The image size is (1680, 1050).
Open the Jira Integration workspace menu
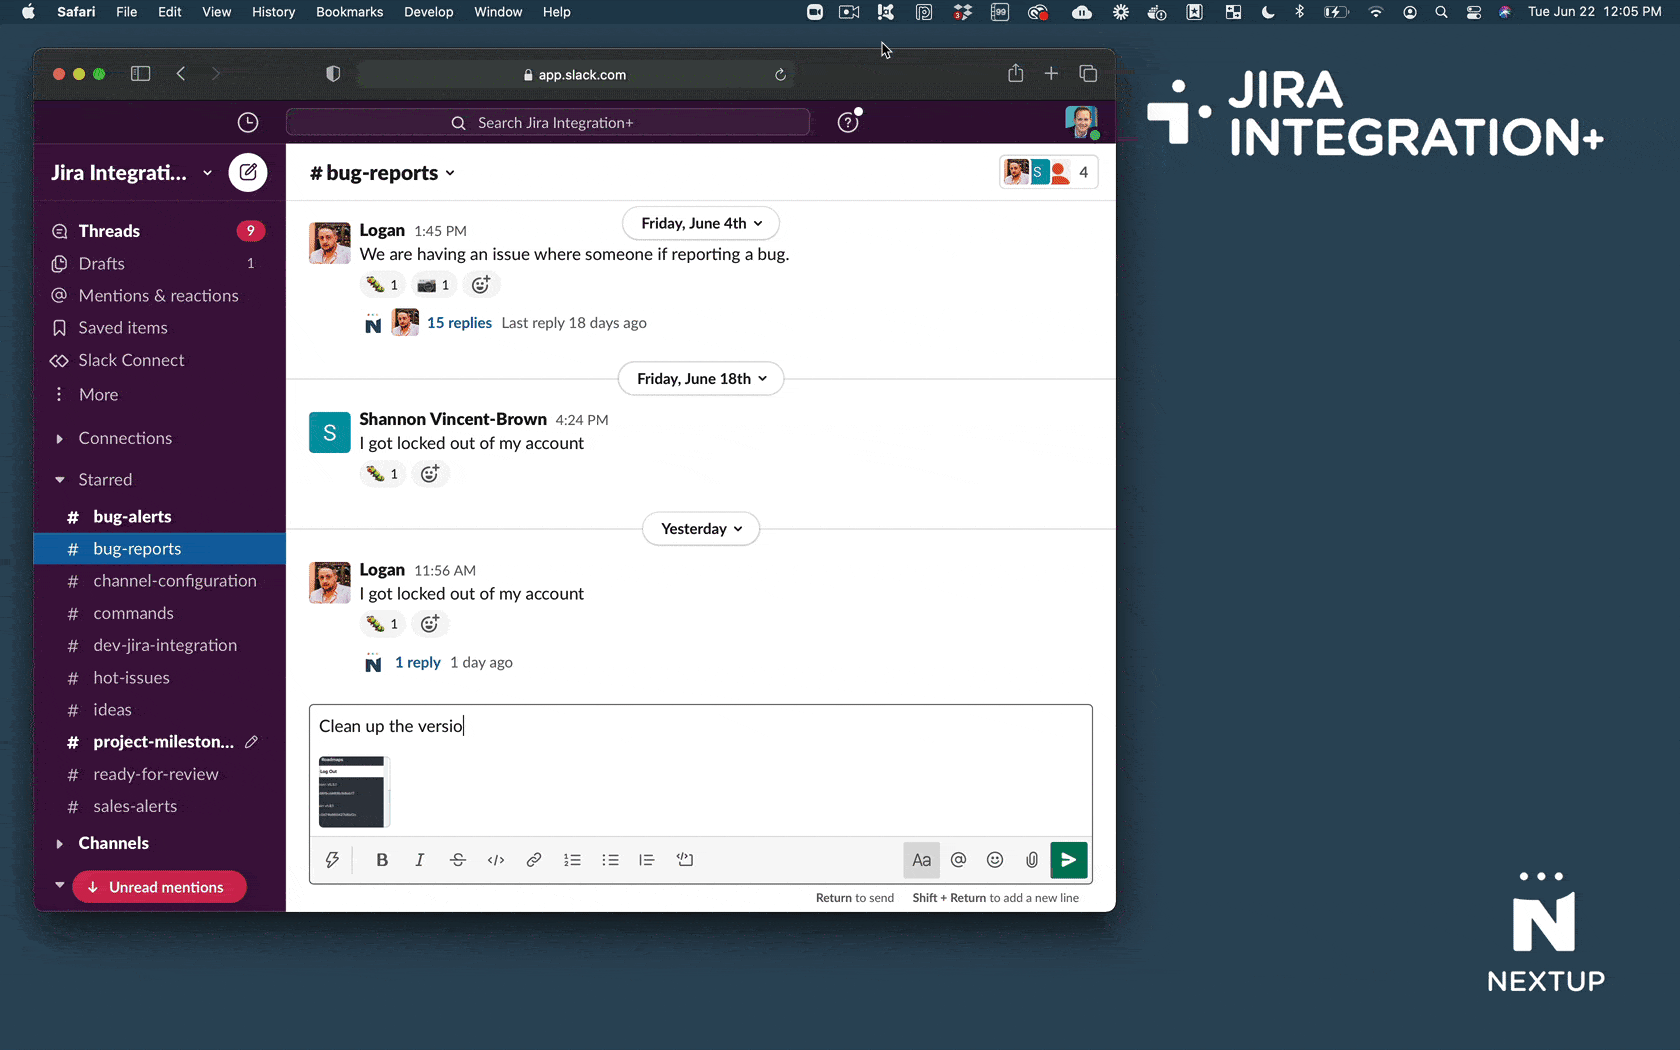click(131, 173)
